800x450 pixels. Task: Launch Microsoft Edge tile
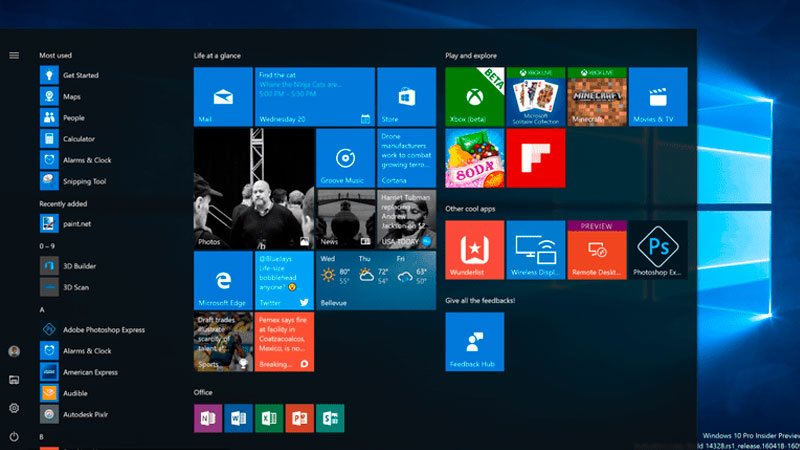[223, 279]
